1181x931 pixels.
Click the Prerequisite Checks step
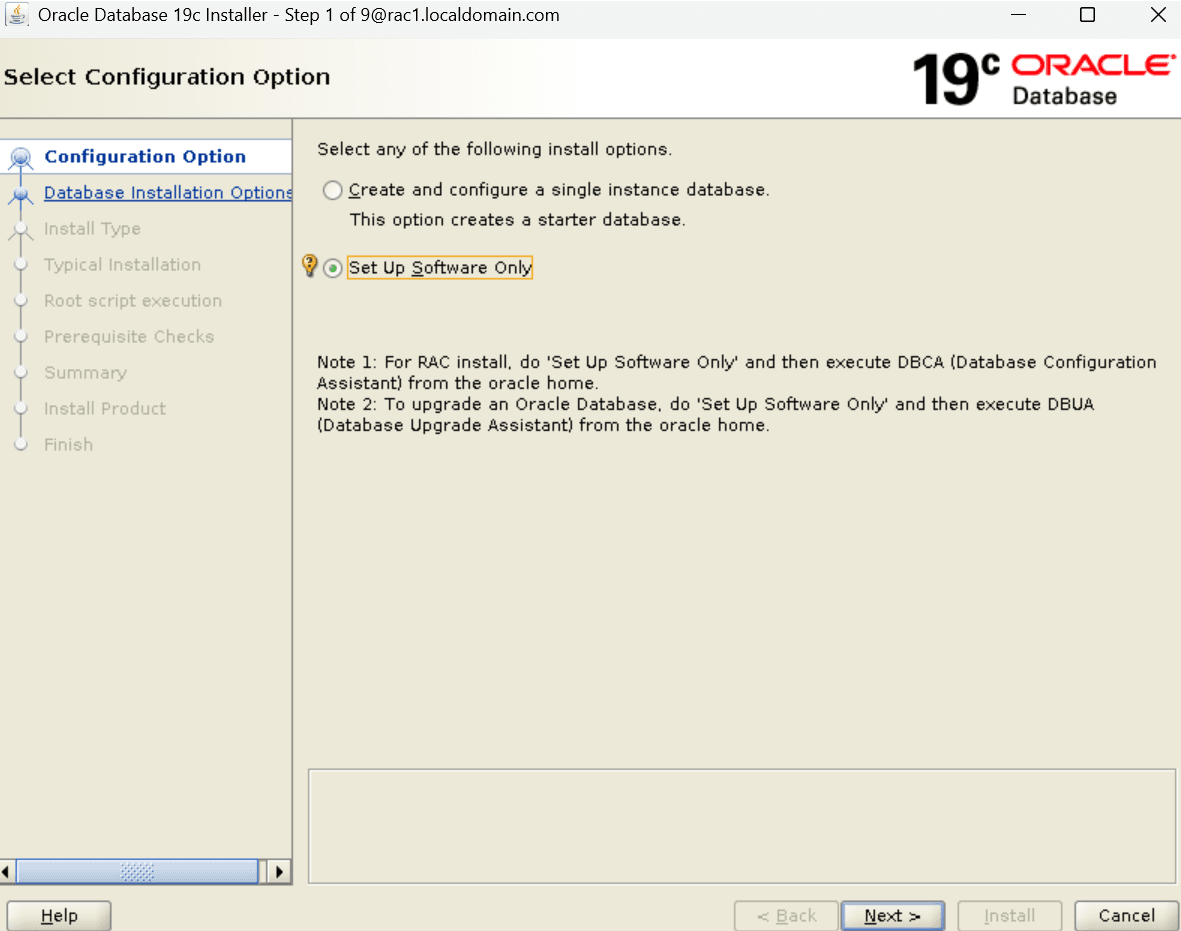[x=129, y=337]
